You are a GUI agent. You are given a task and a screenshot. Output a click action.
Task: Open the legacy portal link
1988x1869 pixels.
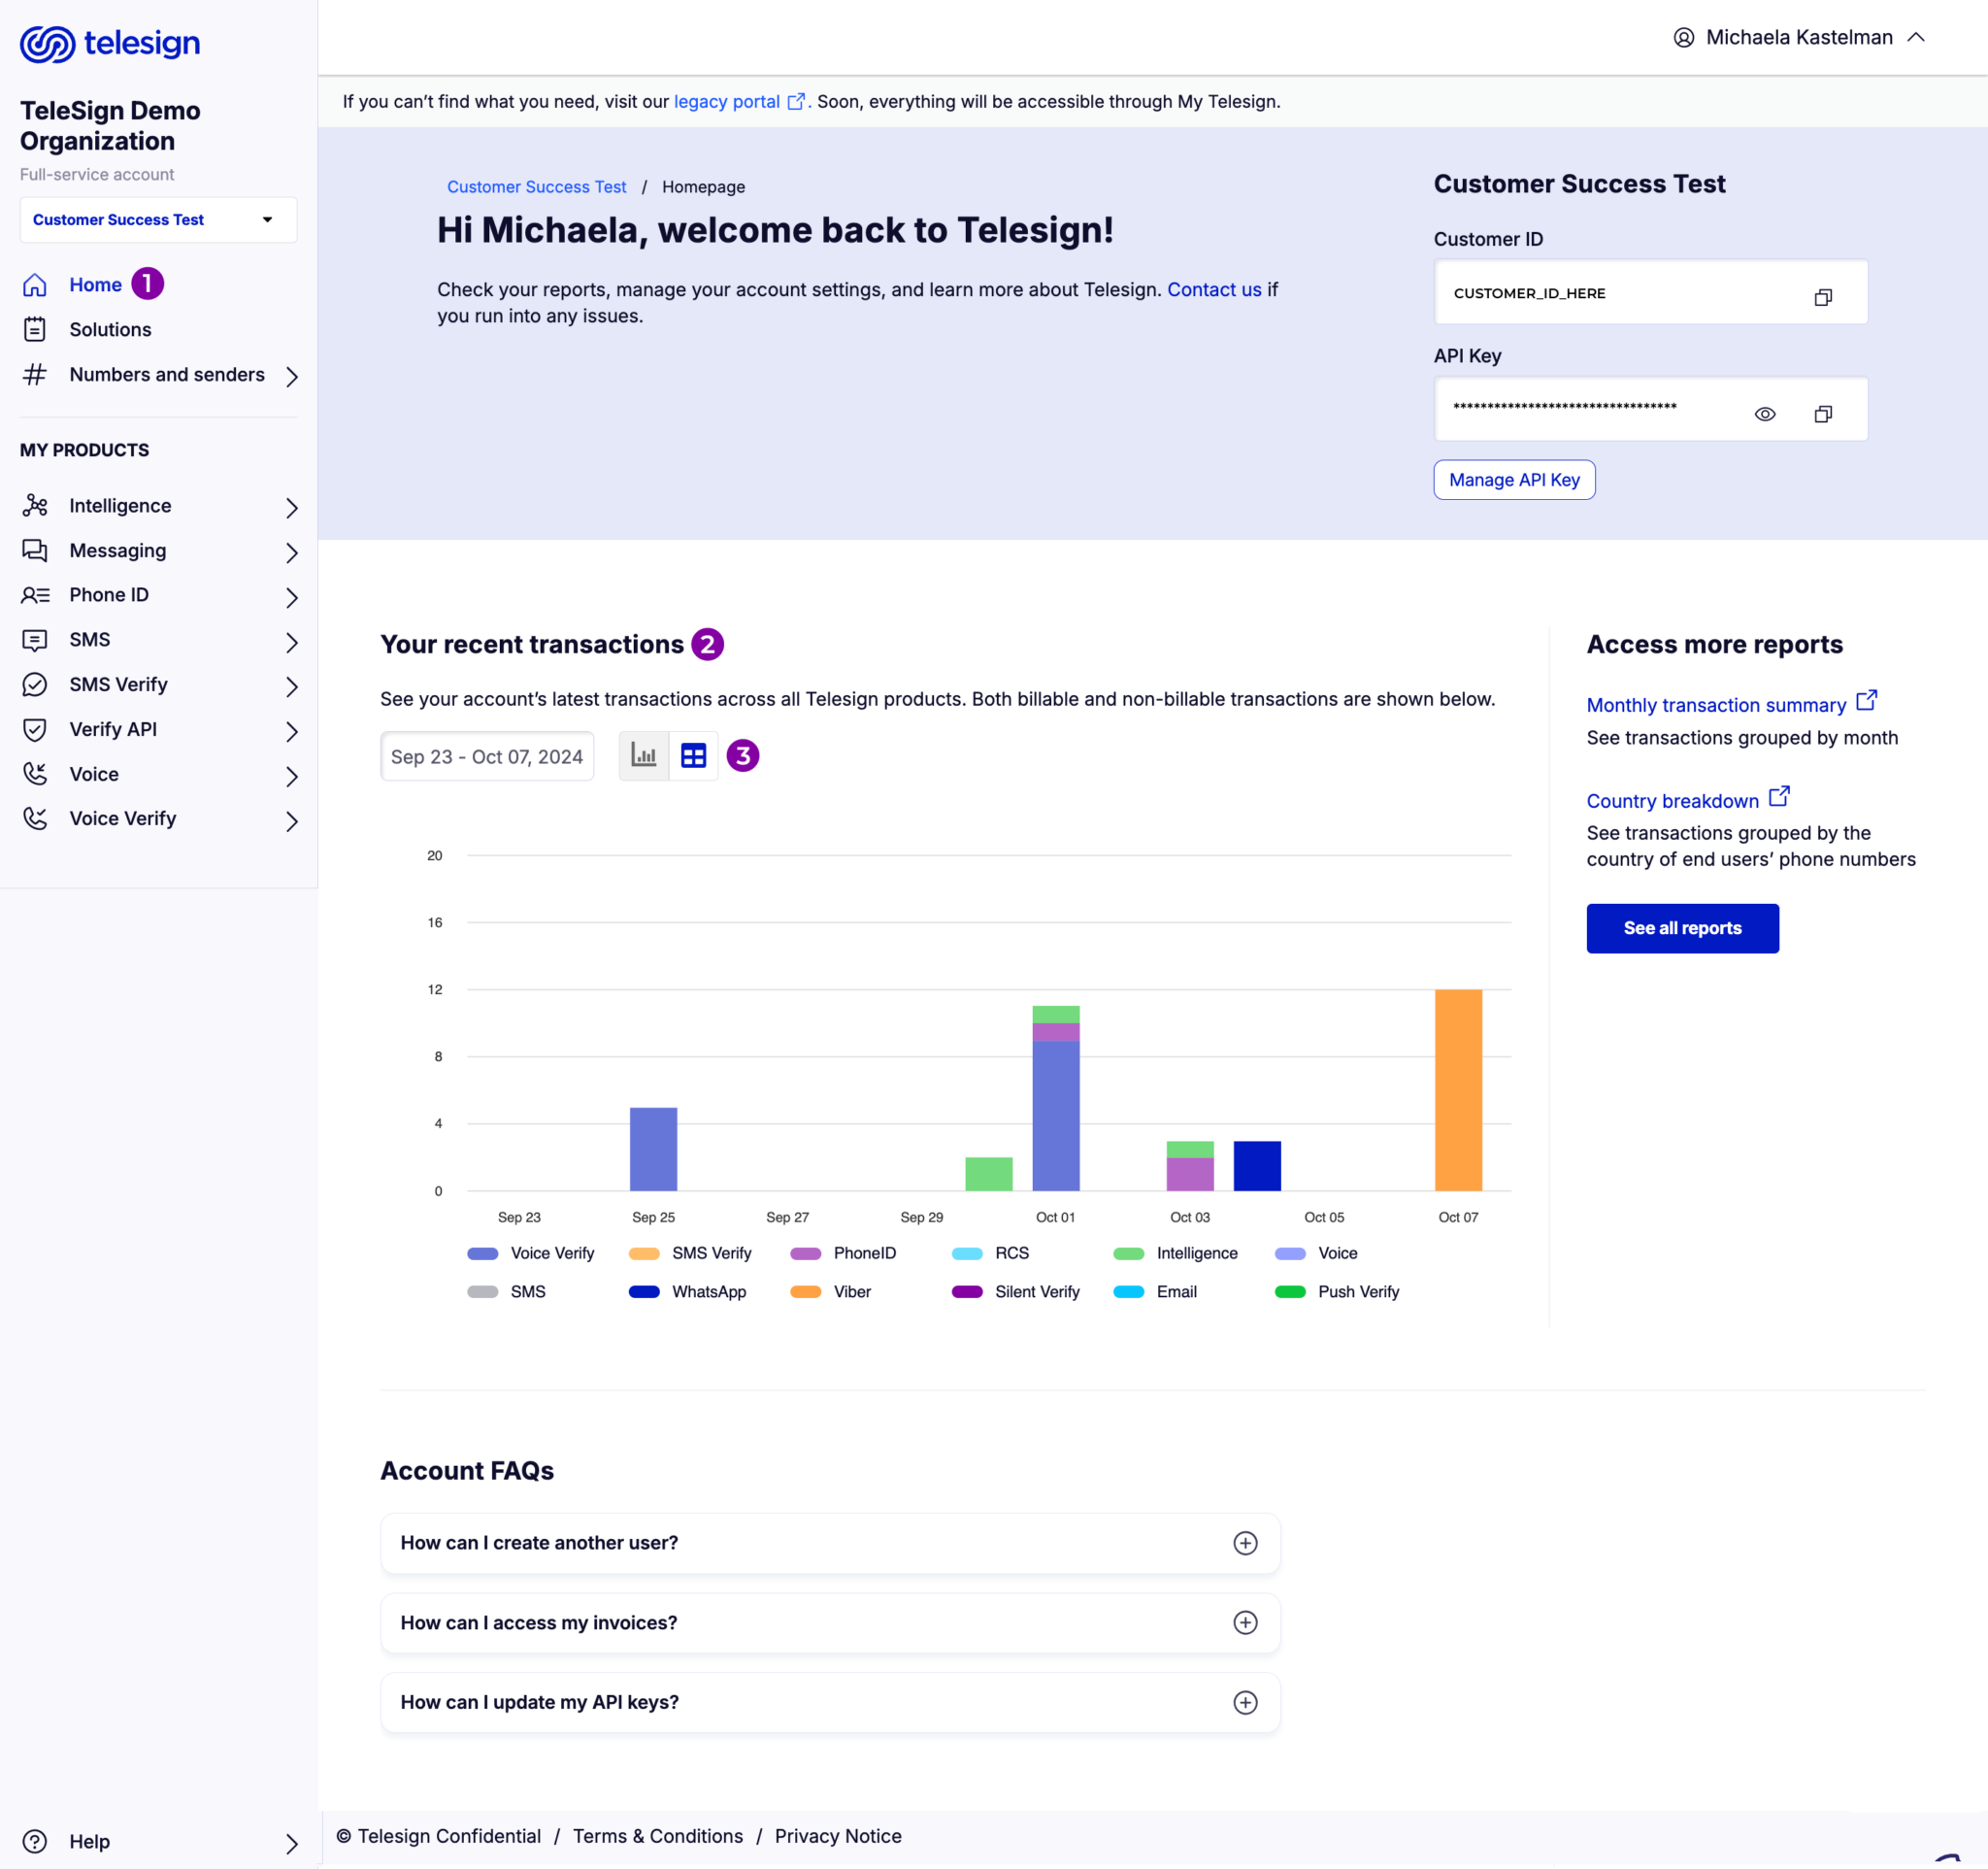pyautogui.click(x=727, y=102)
